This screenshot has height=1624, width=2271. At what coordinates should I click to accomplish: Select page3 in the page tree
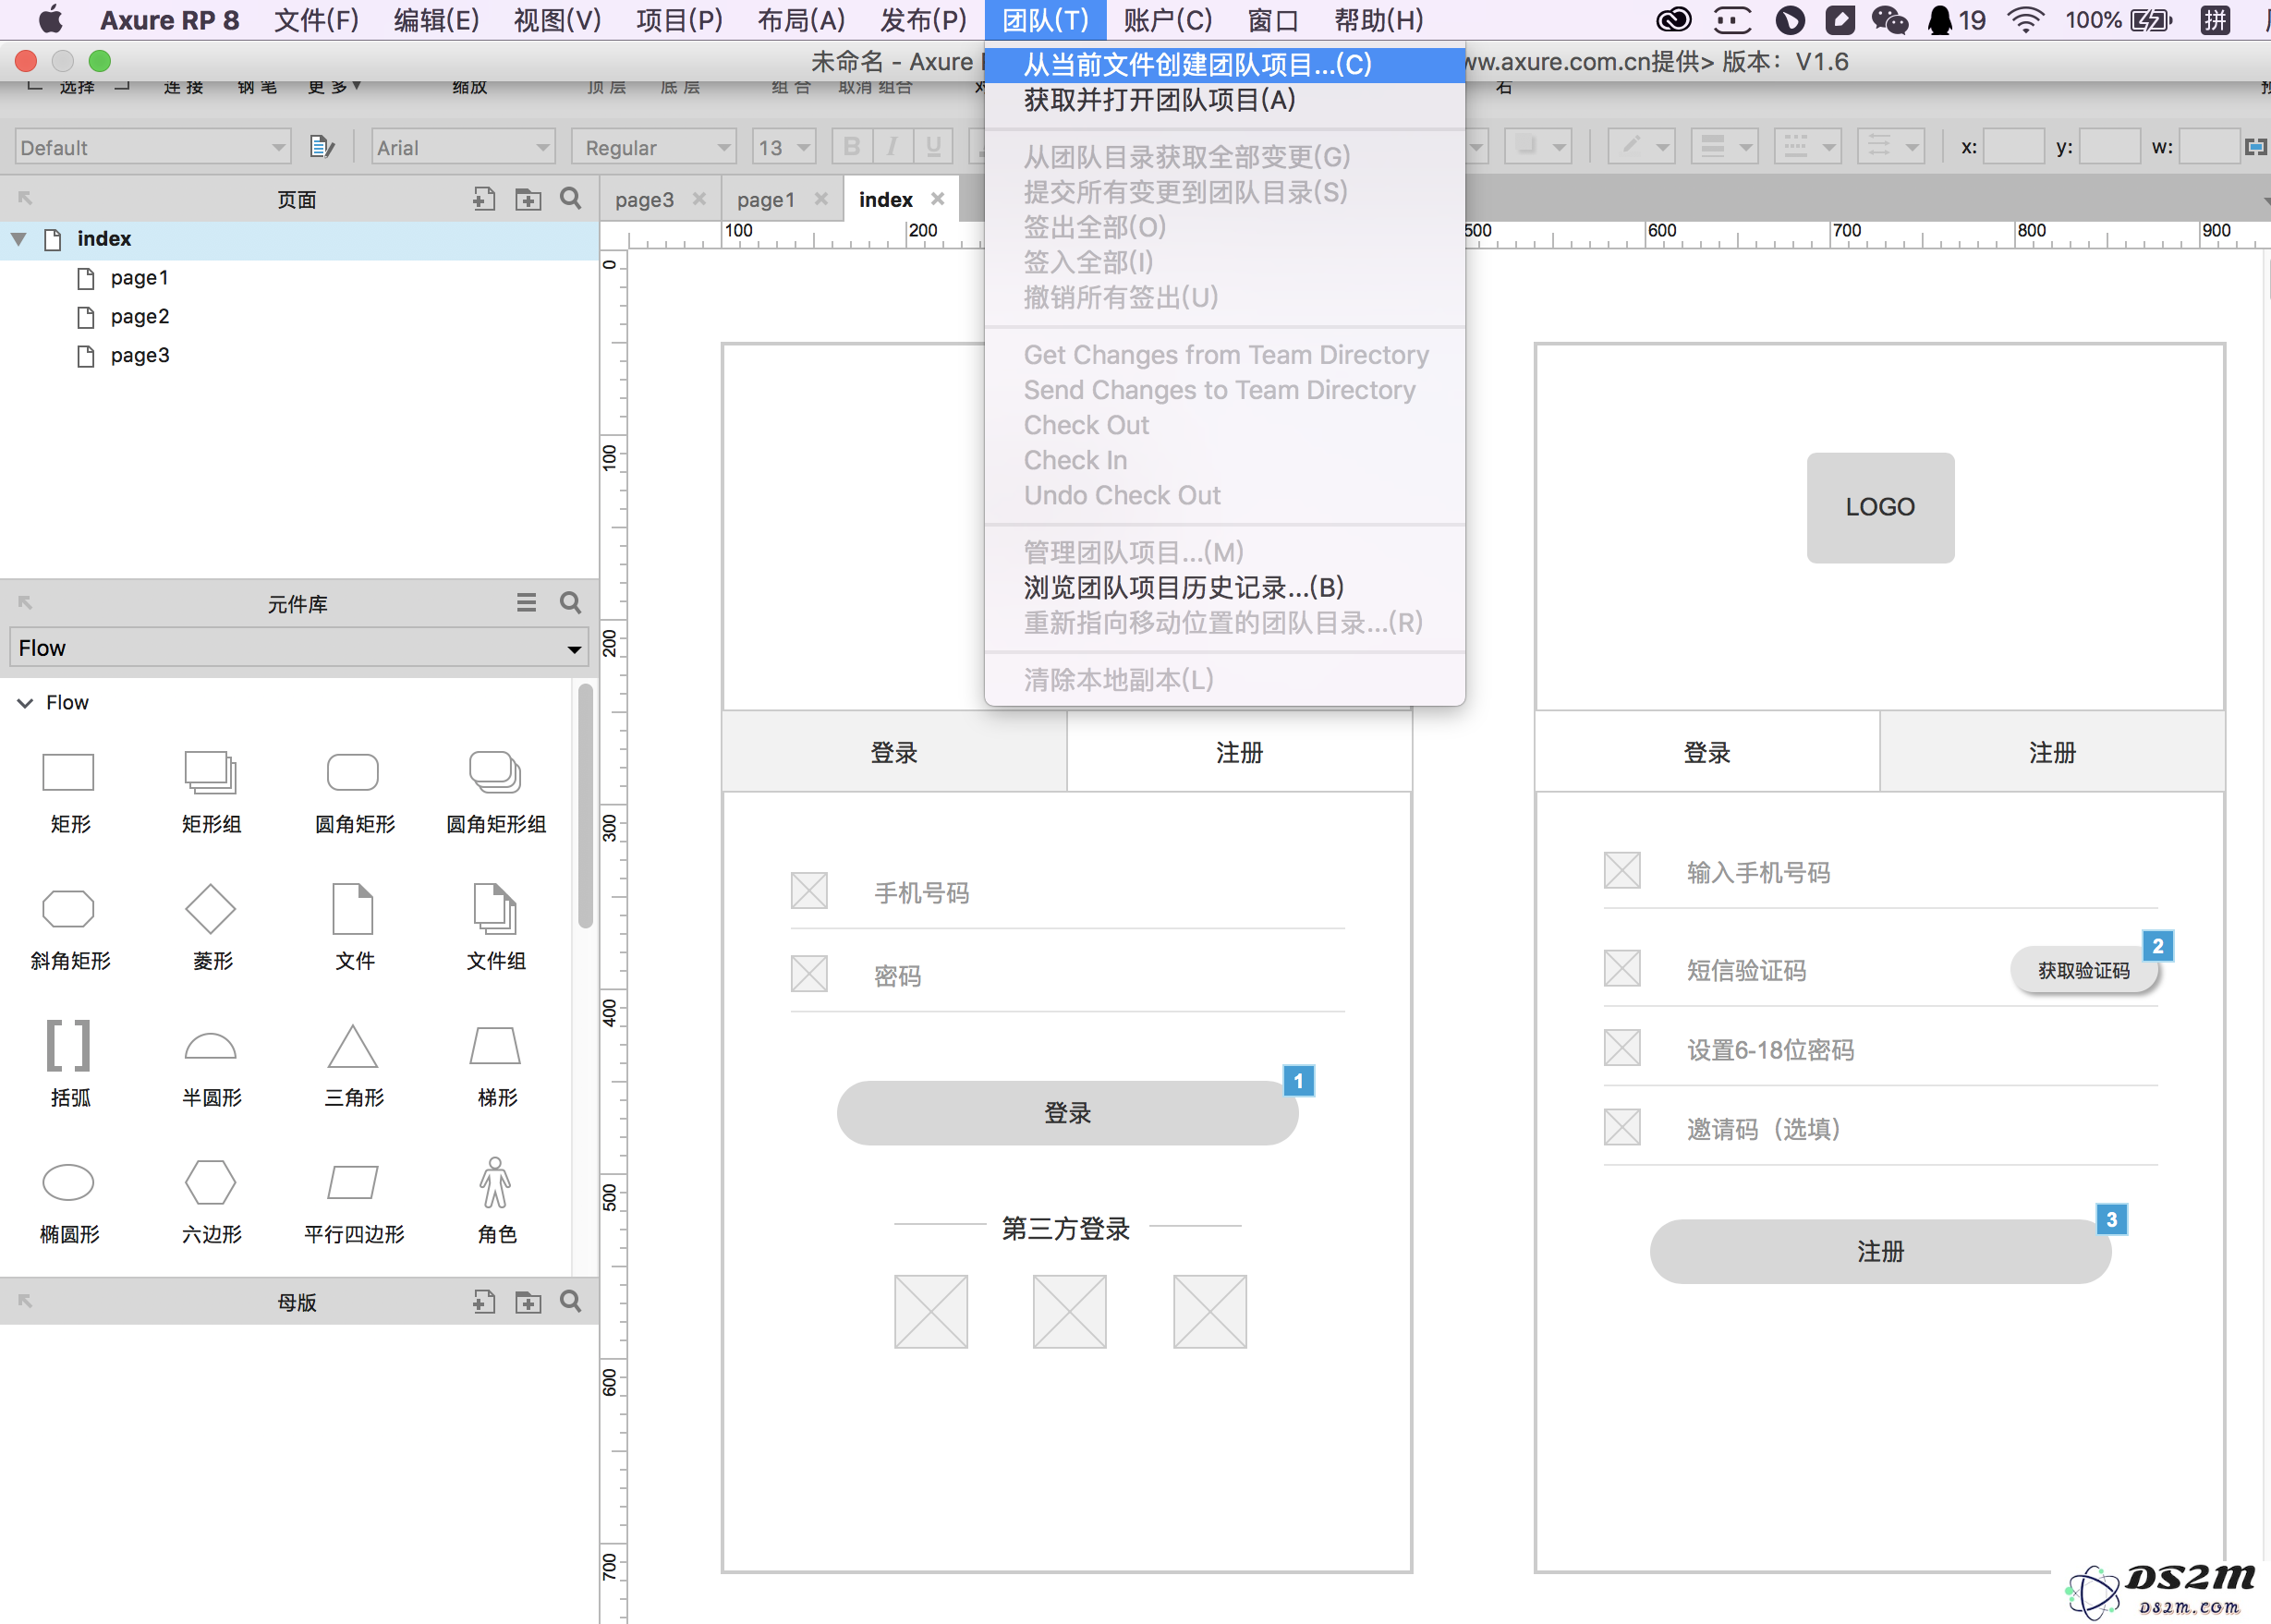tap(139, 356)
